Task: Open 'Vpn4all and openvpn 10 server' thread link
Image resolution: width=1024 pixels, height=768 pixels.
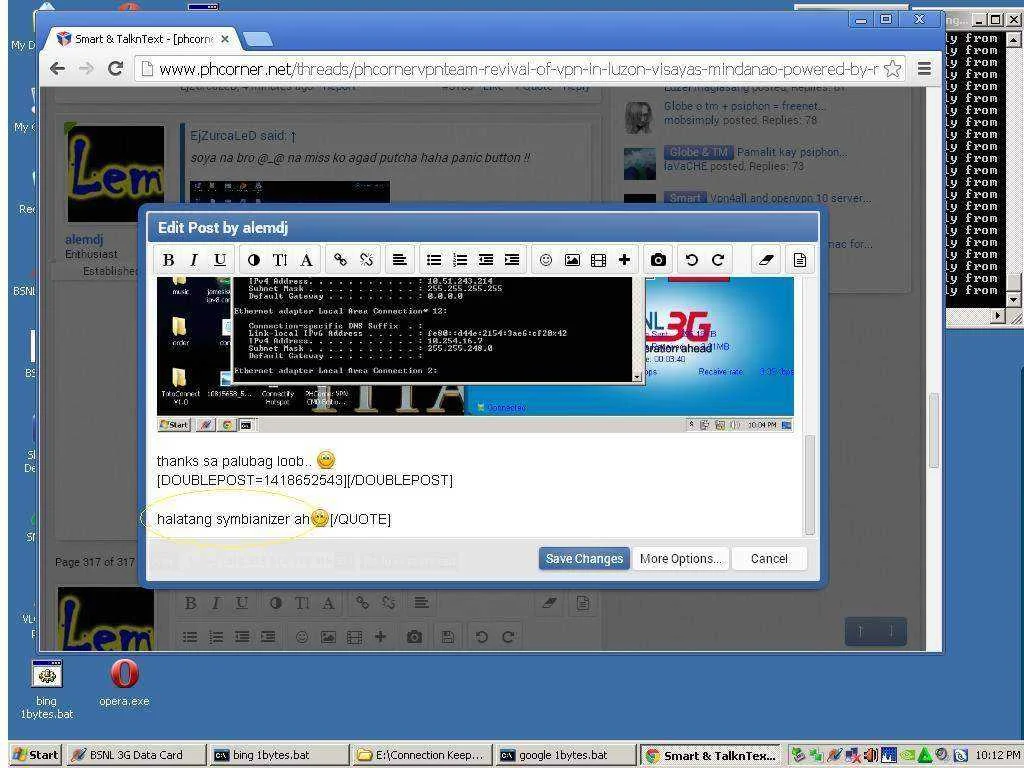Action: click(790, 198)
